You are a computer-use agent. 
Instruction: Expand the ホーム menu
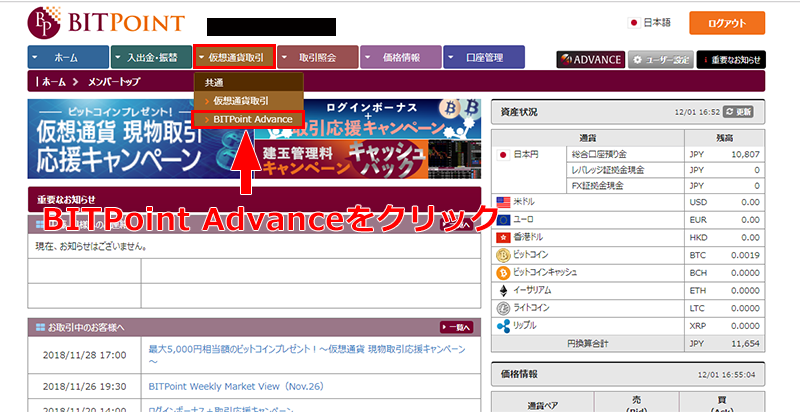click(x=68, y=57)
